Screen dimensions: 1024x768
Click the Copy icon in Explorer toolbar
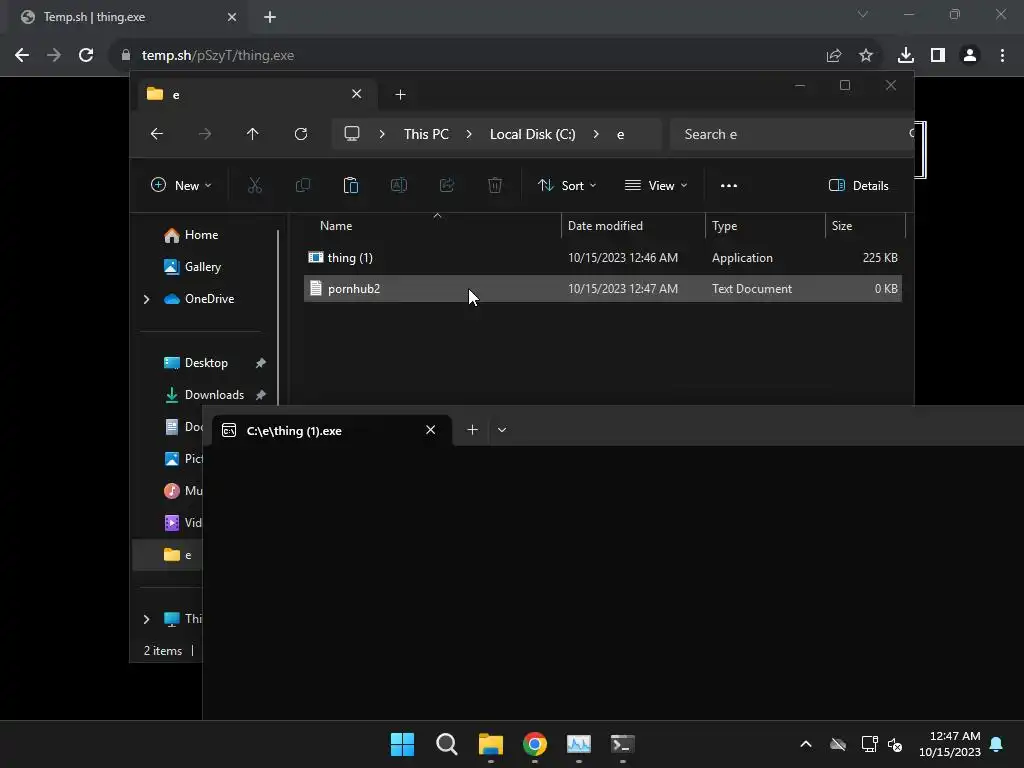pos(303,185)
